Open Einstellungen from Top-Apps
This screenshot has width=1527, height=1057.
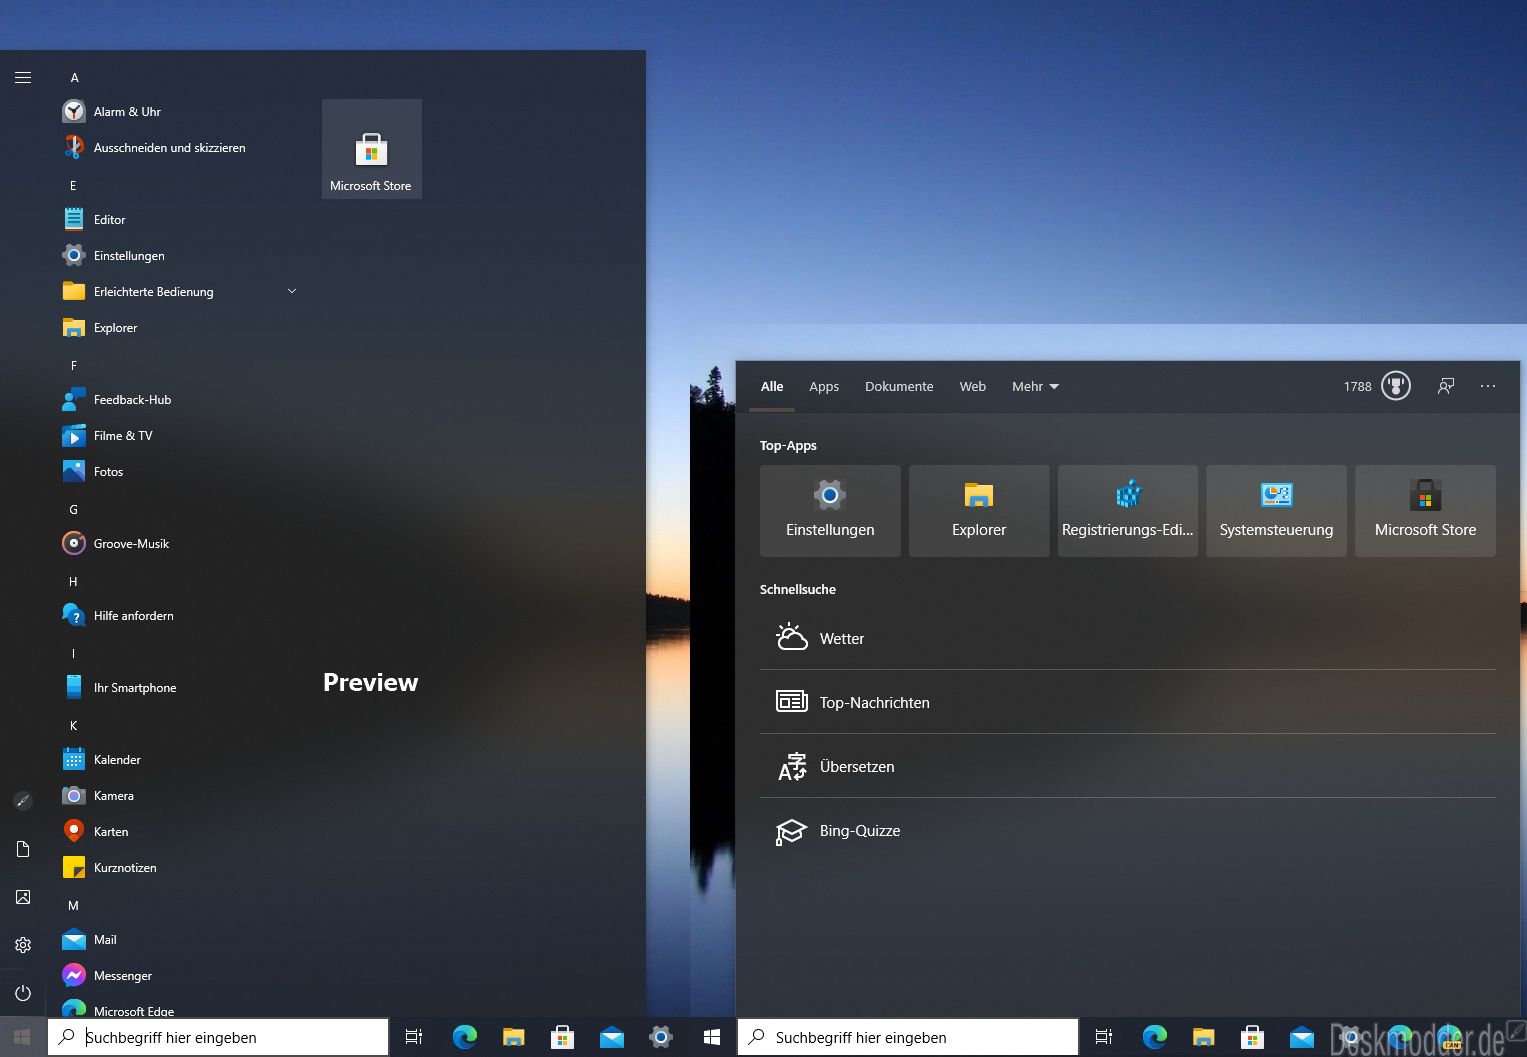coord(830,511)
